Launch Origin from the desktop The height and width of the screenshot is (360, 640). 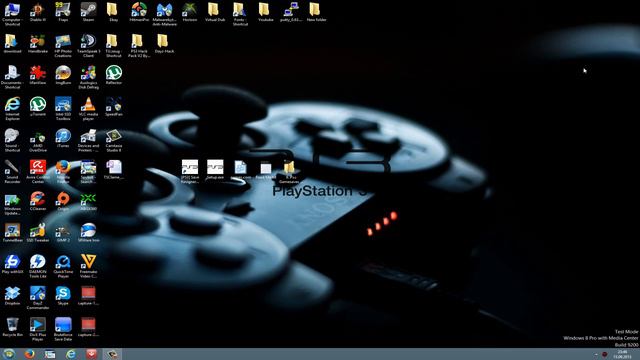tap(63, 201)
